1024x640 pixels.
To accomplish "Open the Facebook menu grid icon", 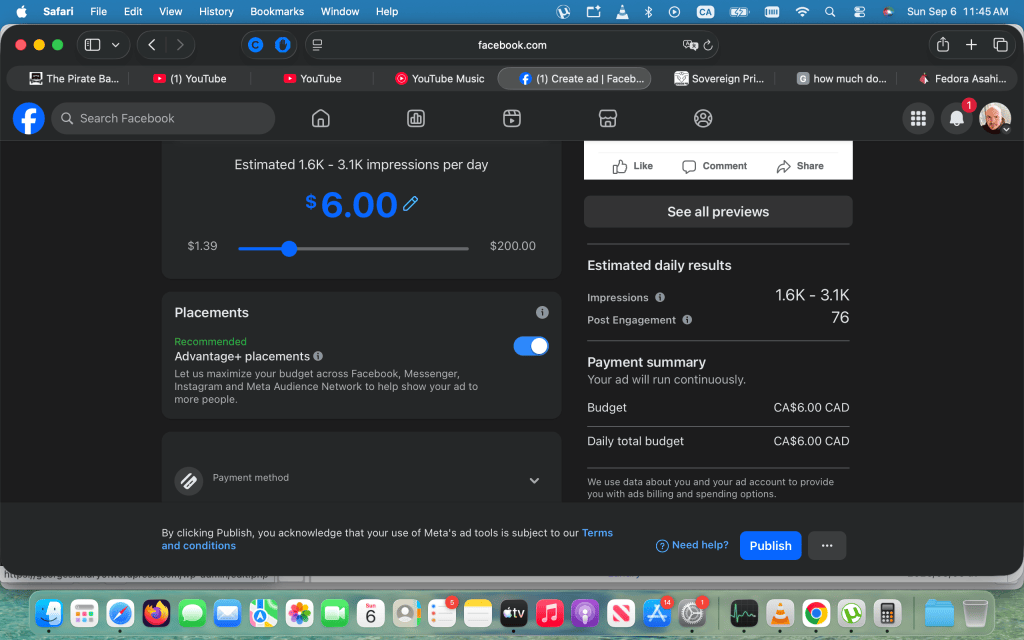I will 918,118.
